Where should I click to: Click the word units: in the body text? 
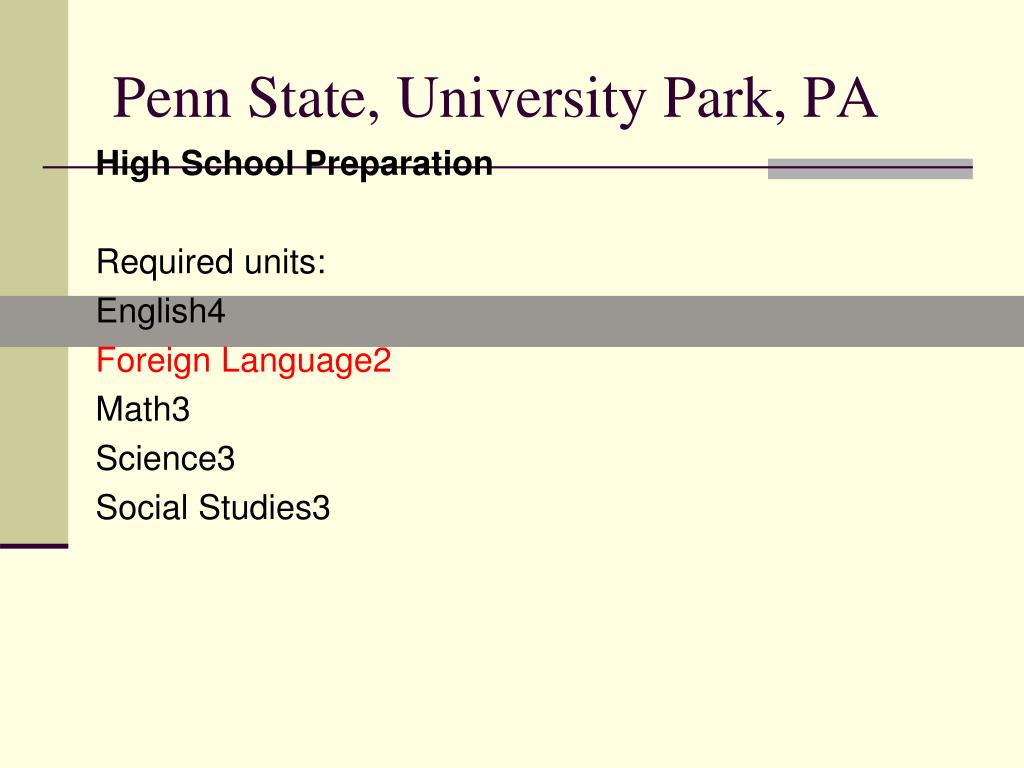pyautogui.click(x=285, y=263)
